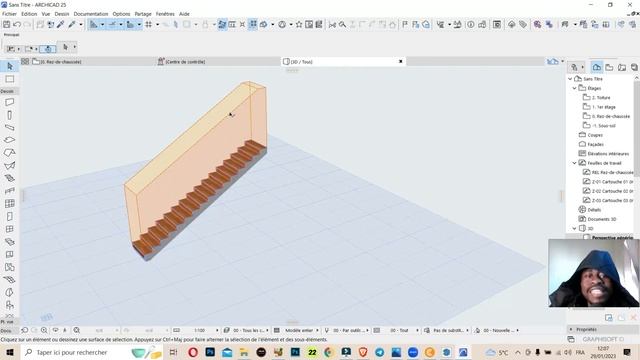Select the Shell tool in the toolbox

tap(9, 165)
